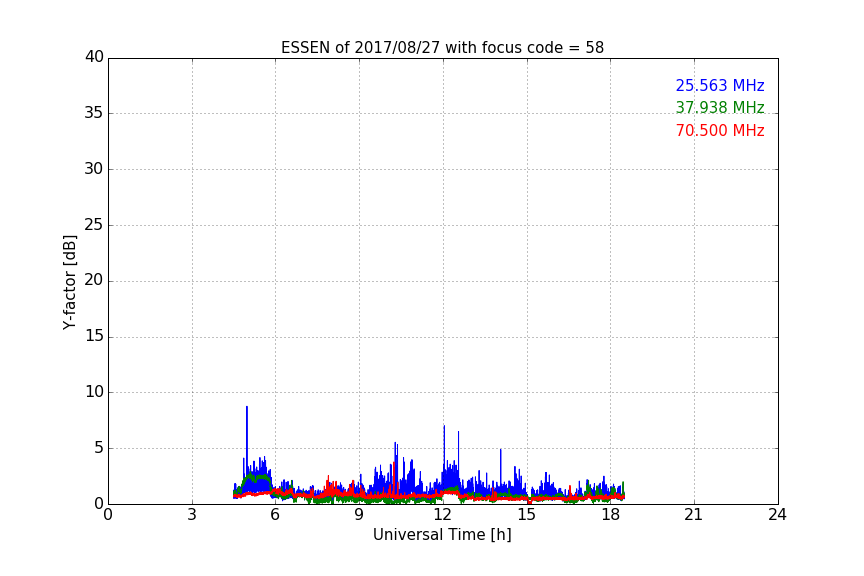Click the x-axis tick label '21'
The height and width of the screenshot is (576, 864).
[694, 515]
